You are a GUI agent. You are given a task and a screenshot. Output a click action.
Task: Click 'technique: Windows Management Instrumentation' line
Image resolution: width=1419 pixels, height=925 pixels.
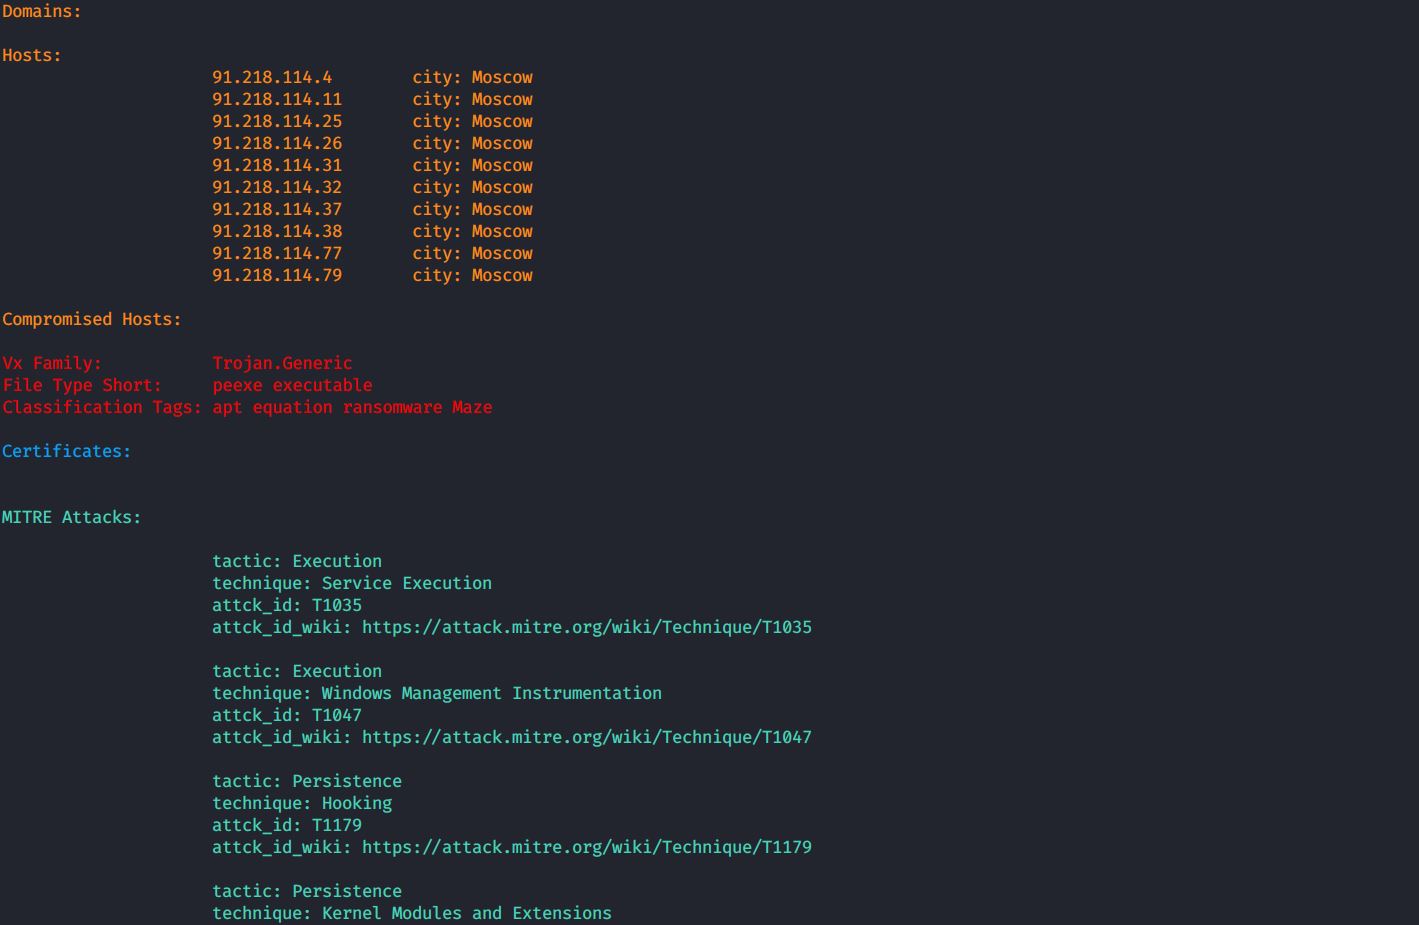pos(437,694)
